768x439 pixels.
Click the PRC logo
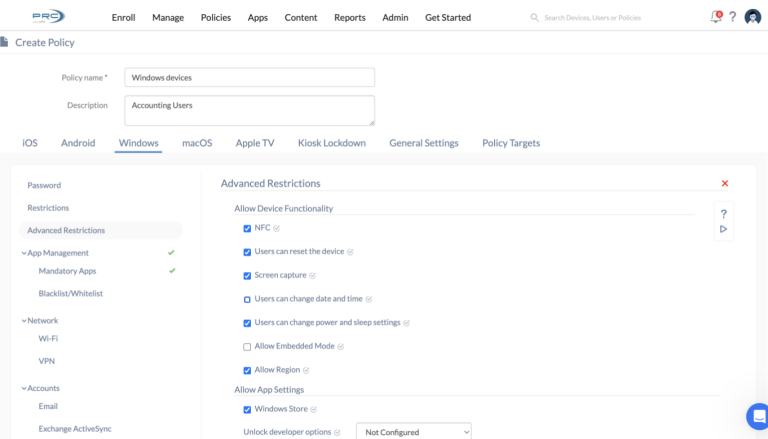[x=48, y=17]
